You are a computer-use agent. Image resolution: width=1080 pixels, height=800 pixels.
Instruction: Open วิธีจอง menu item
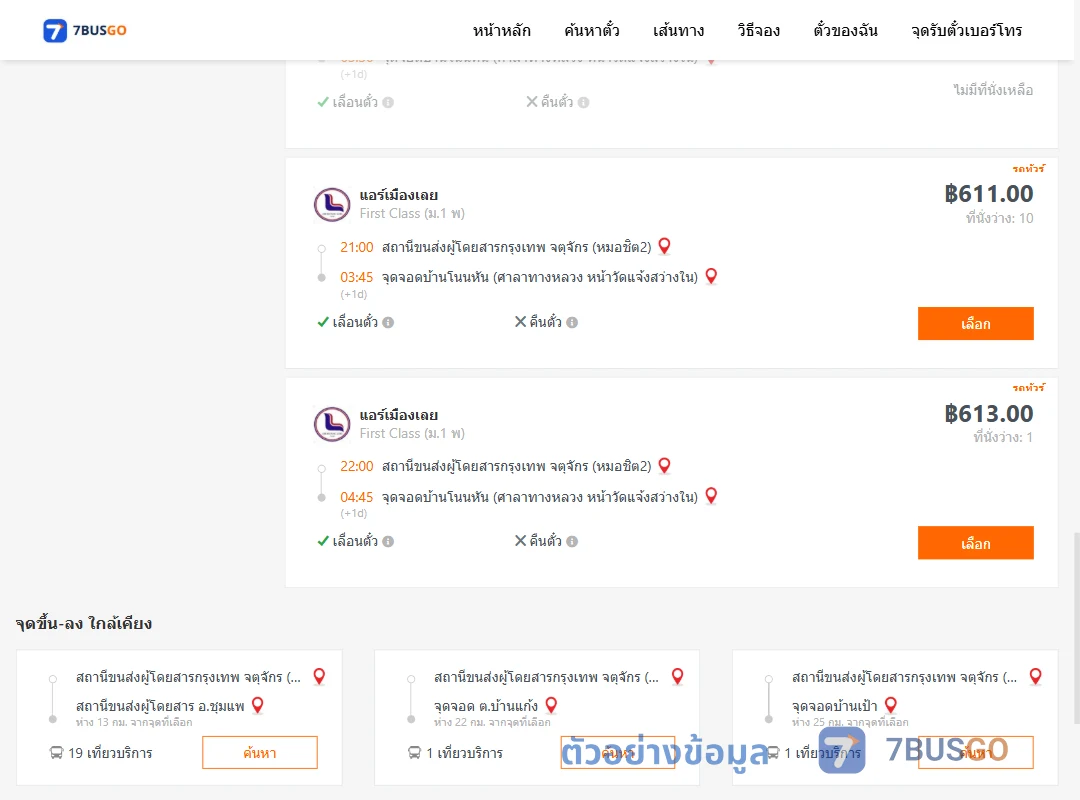(x=758, y=30)
